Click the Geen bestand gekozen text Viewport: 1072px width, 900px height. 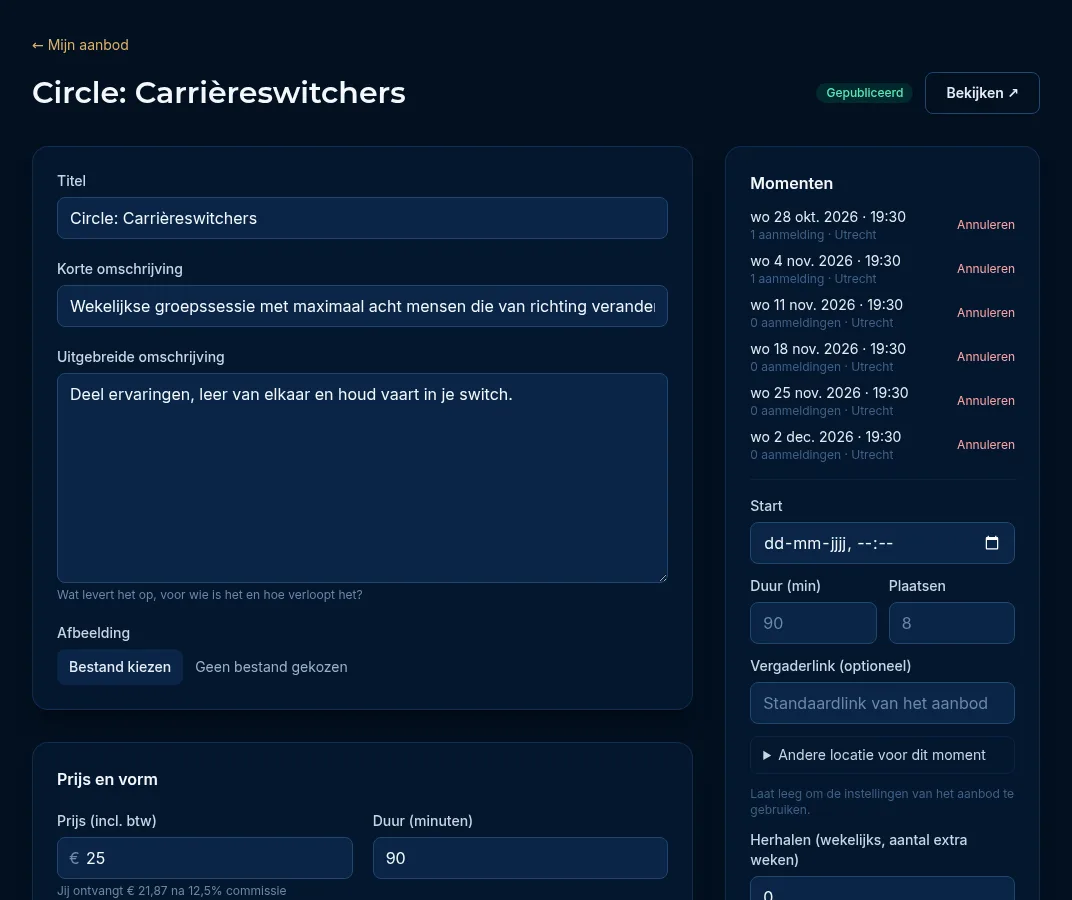(x=271, y=667)
